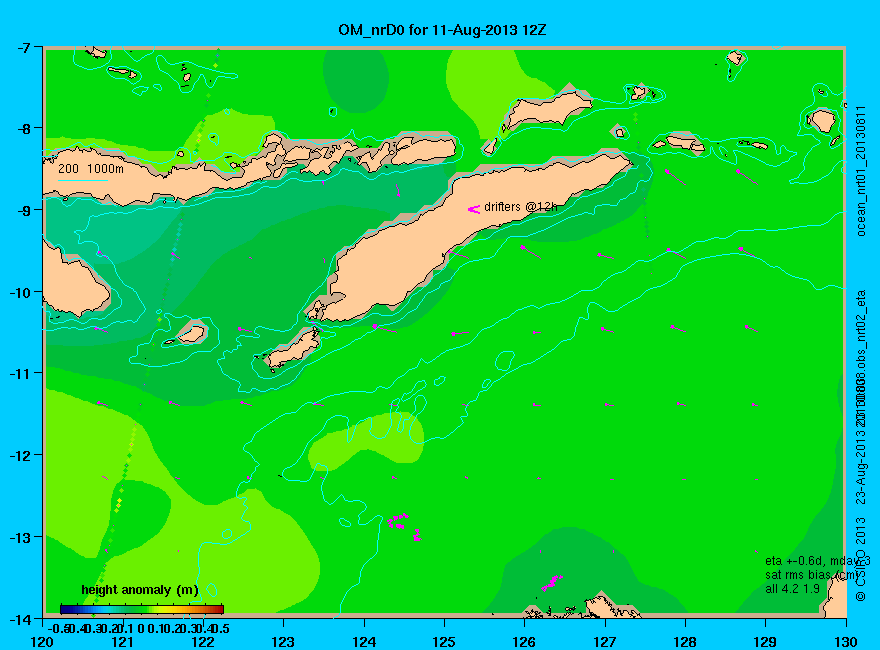This screenshot has height=650, width=880.
Task: Click the vertical '© CSIRO 2013' copyright text
Action: pyautogui.click(x=861, y=560)
